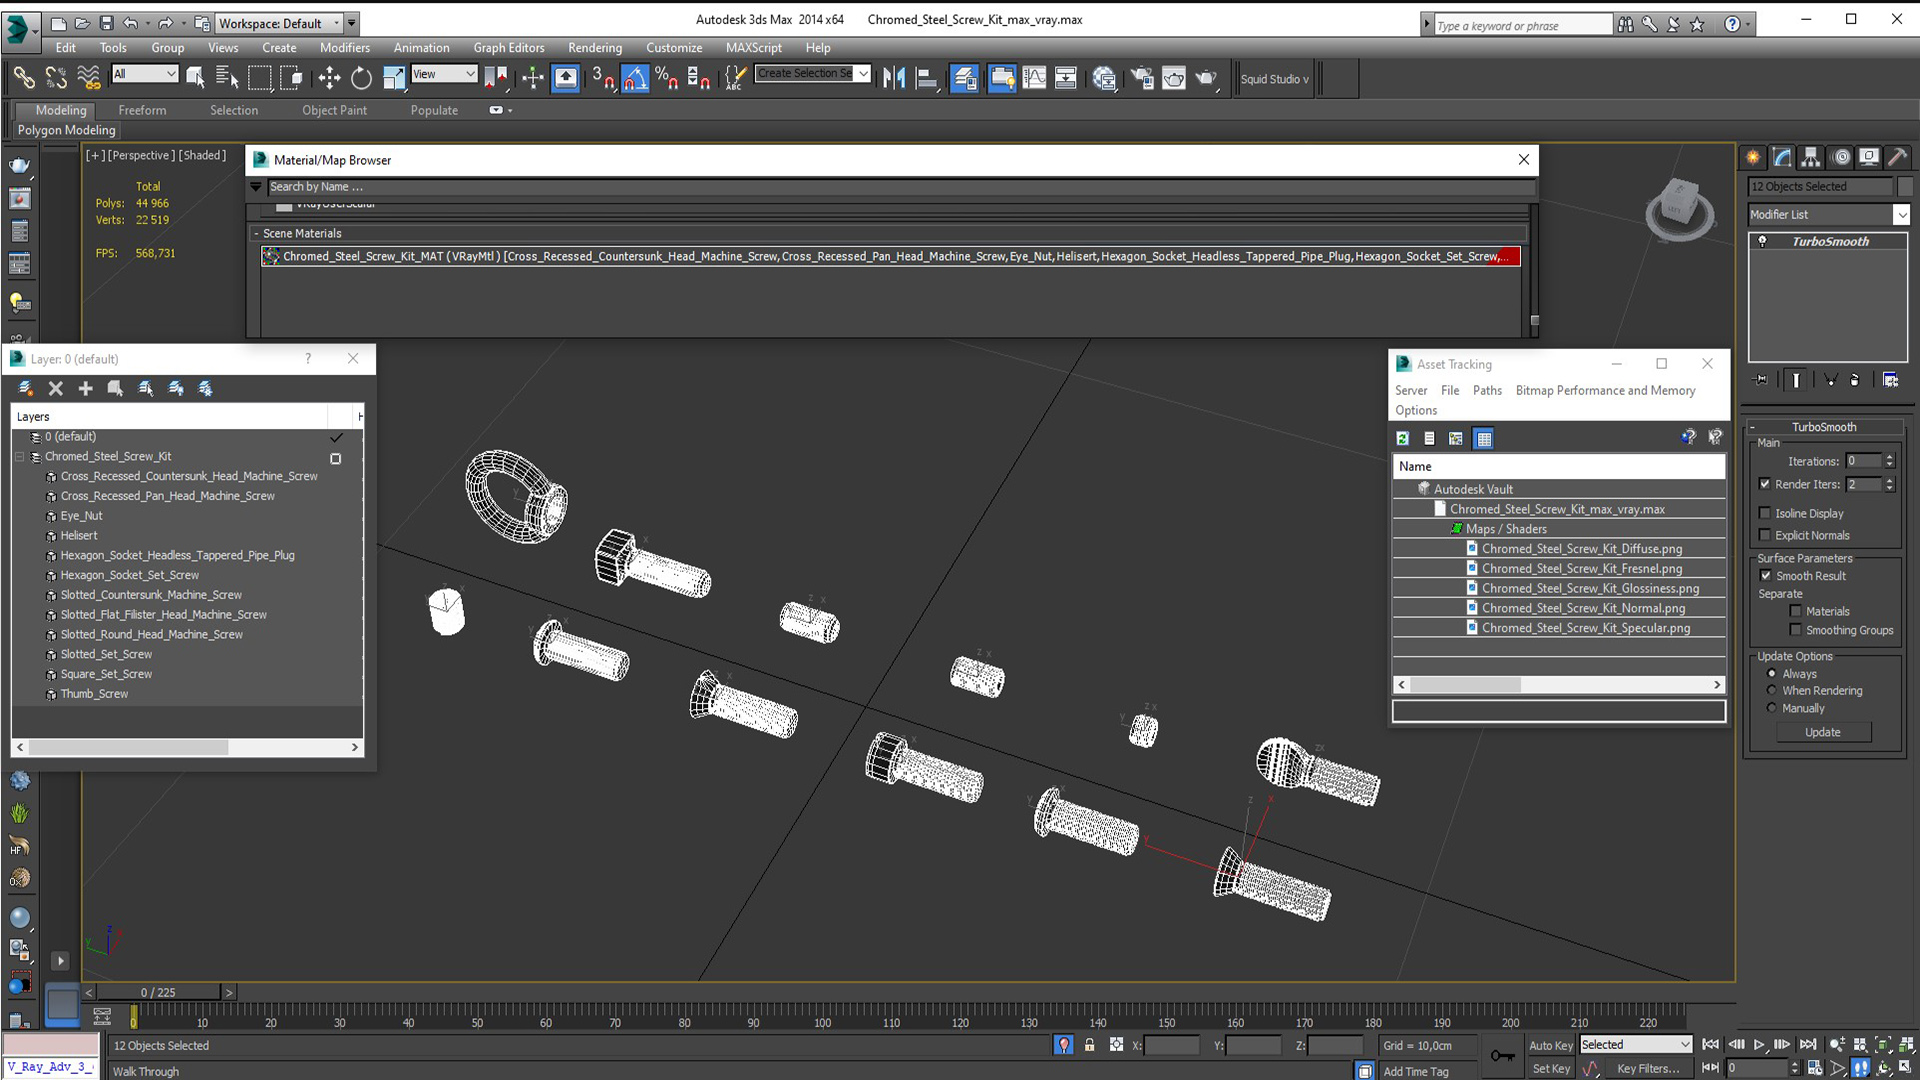Open the Hierarchy command panel tab

point(1811,157)
